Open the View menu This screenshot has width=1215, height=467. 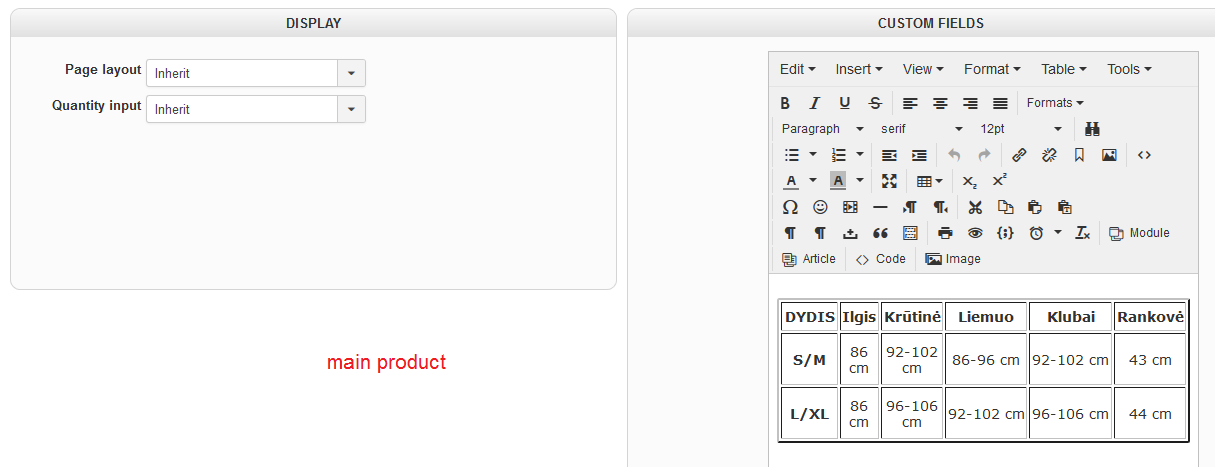click(924, 69)
